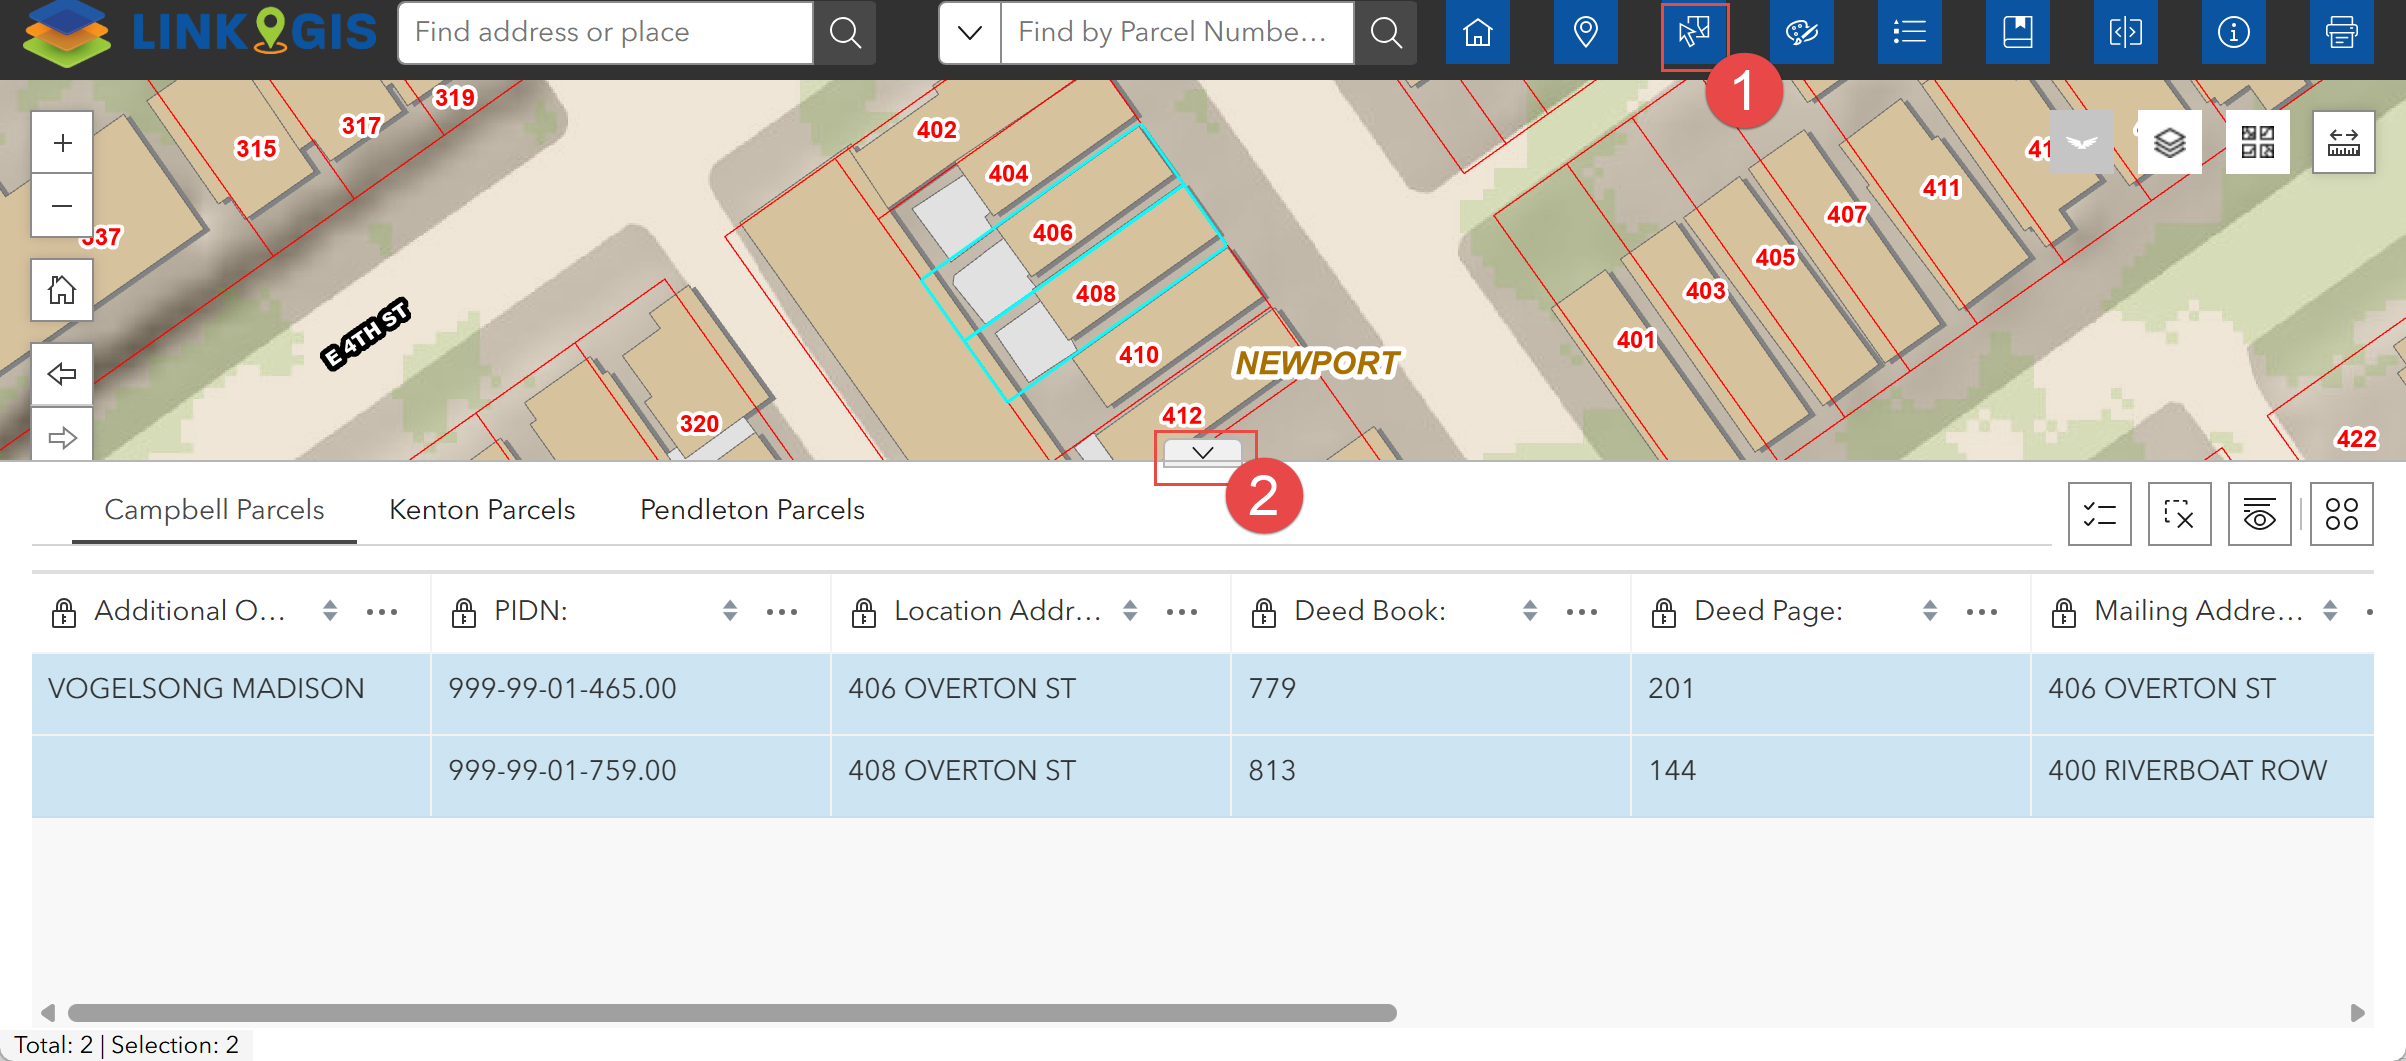2406x1061 pixels.
Task: Click the Select tool icon in top toolbar
Action: pyautogui.click(x=1693, y=33)
